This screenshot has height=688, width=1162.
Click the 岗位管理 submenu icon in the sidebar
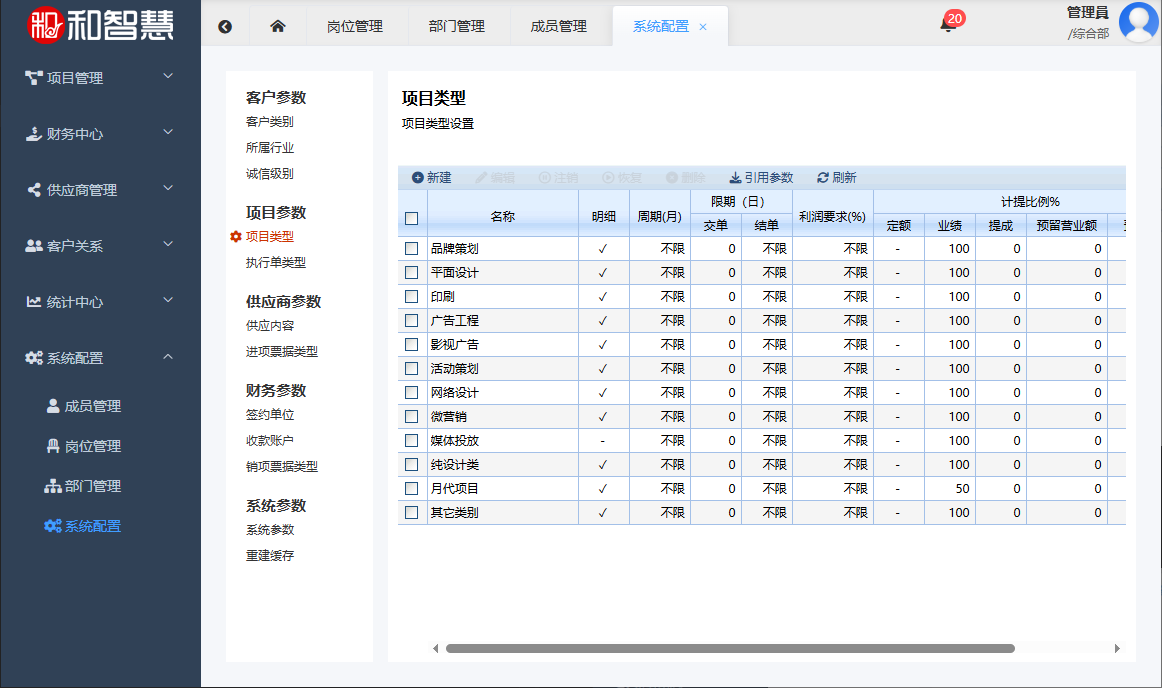pyautogui.click(x=53, y=446)
